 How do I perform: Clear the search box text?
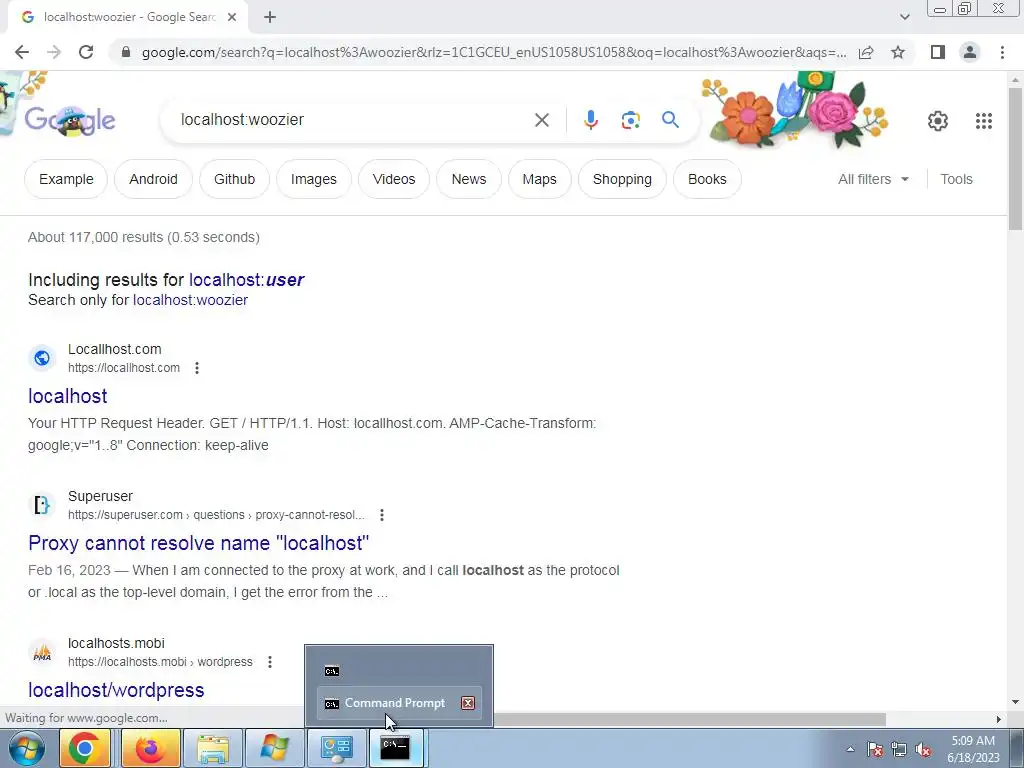(541, 120)
